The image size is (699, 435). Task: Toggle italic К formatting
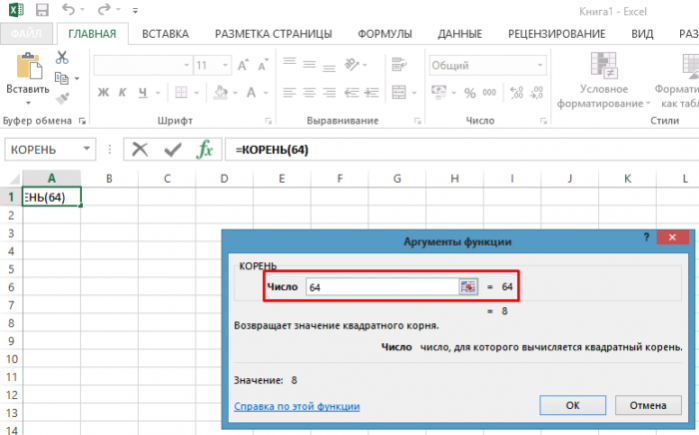pos(123,92)
